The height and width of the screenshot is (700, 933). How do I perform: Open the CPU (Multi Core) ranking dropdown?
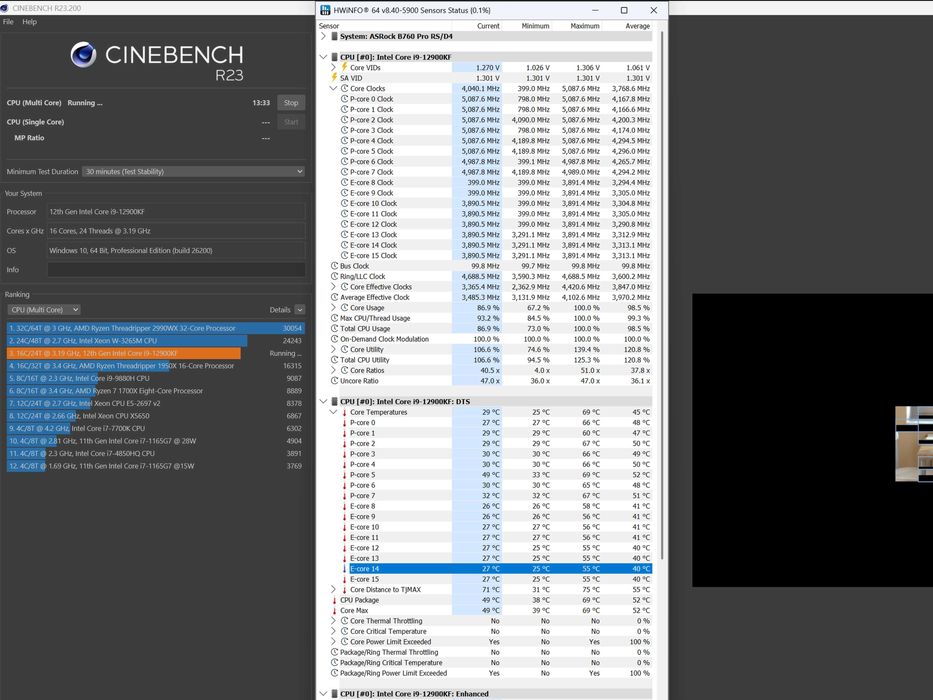pos(43,310)
